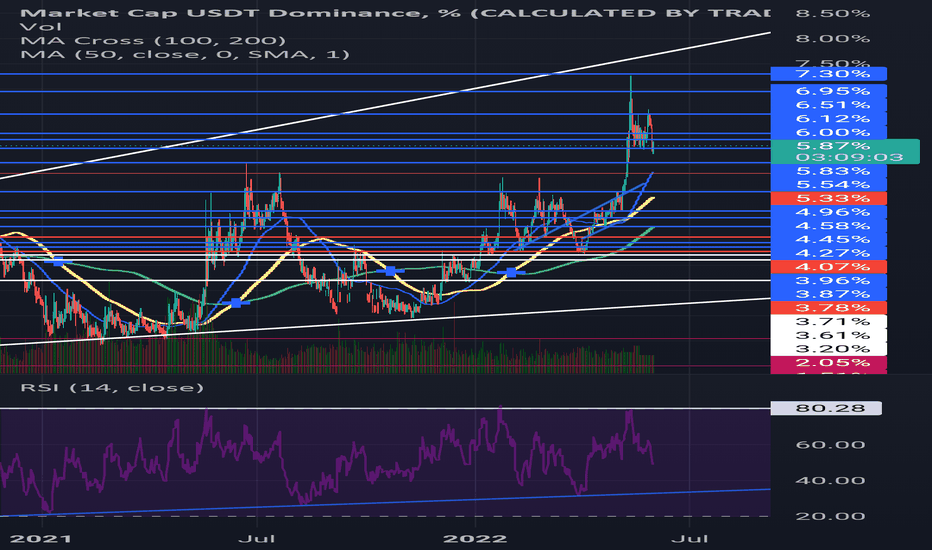Open the MA (50, close, 0, SMA, 1) legend

pyautogui.click(x=185, y=54)
